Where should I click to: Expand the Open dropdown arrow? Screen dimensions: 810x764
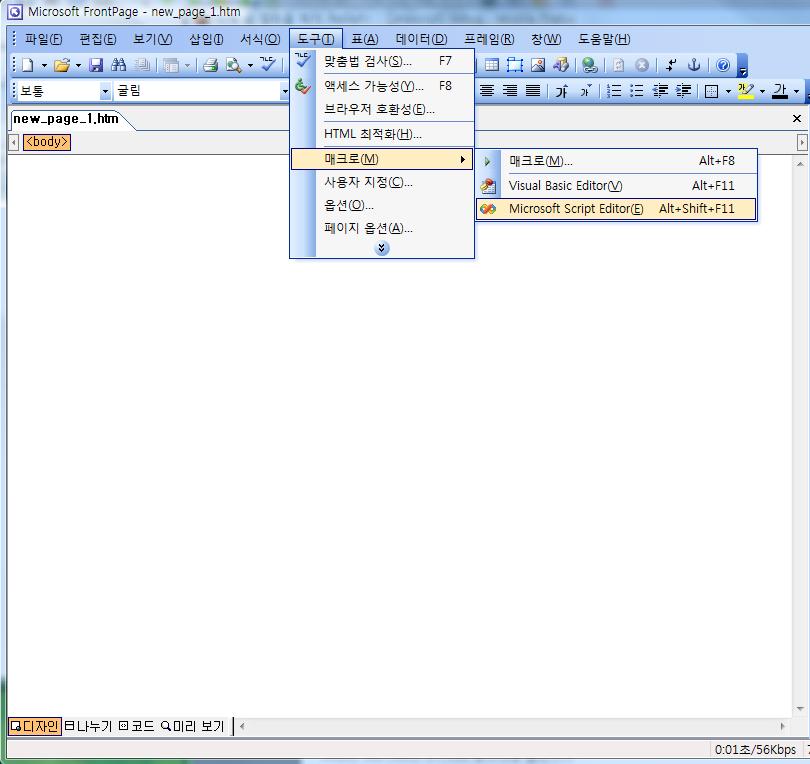(78, 66)
